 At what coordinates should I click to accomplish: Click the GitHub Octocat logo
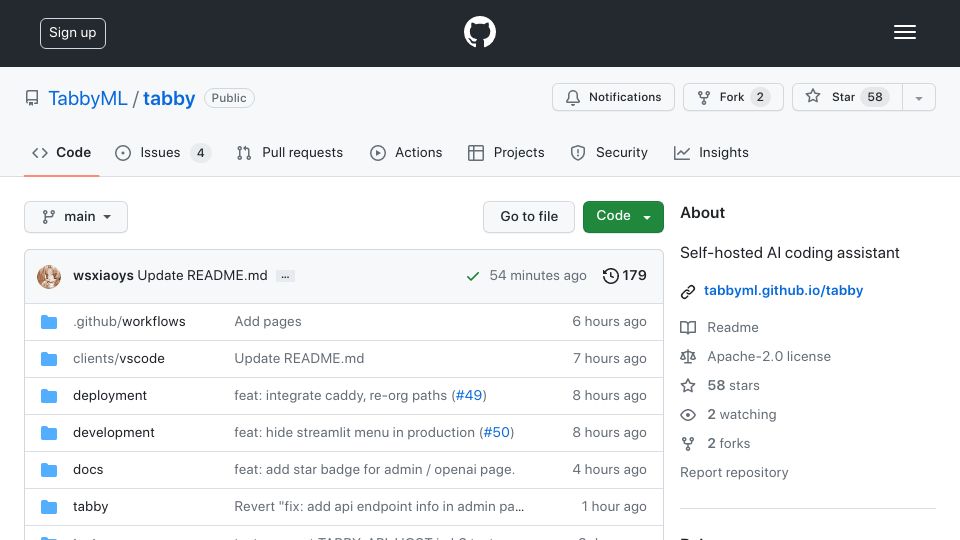click(479, 32)
